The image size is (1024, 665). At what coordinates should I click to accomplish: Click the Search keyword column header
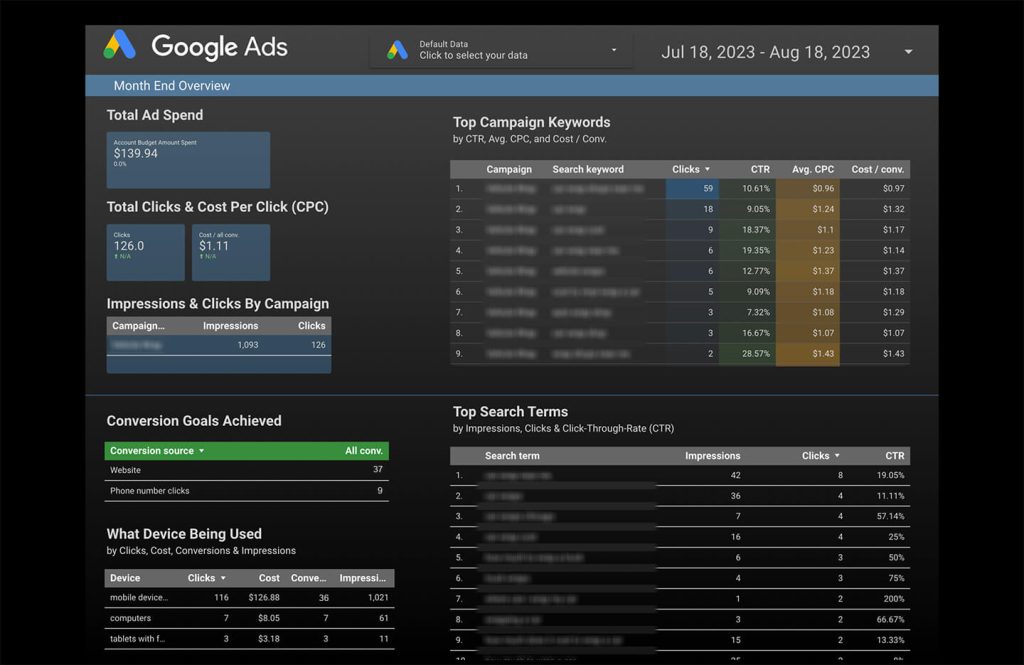pos(588,170)
